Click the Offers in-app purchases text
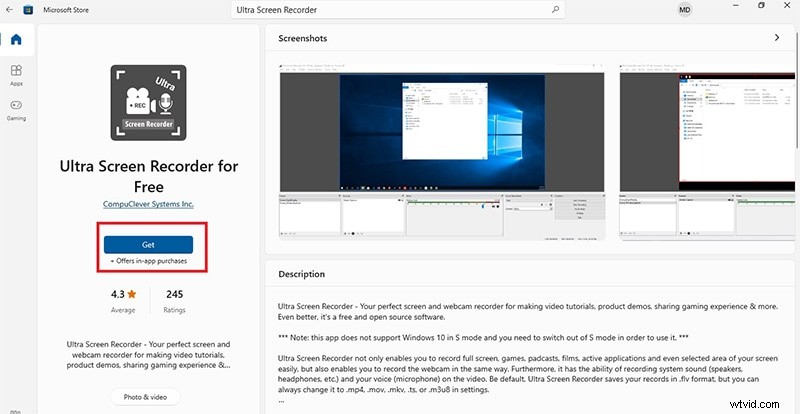This screenshot has height=414, width=800. tap(148, 261)
